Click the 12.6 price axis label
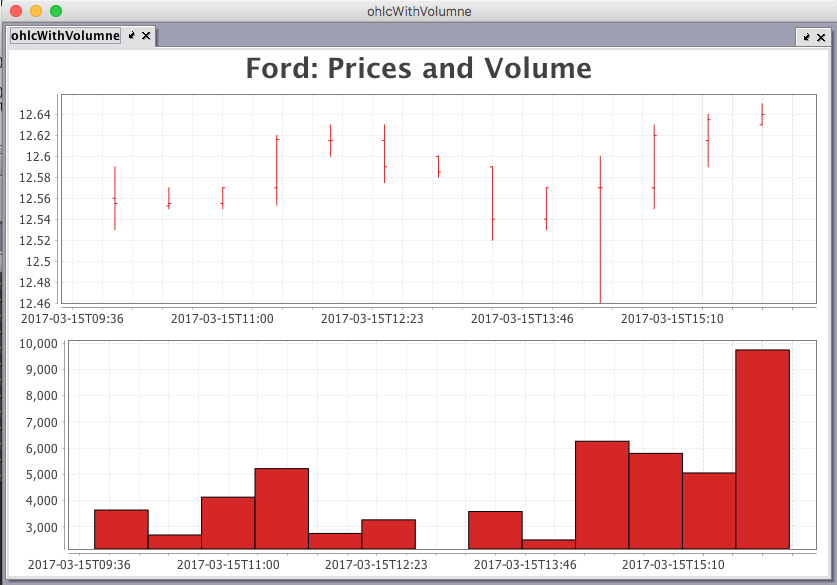Image resolution: width=837 pixels, height=585 pixels. point(38,157)
